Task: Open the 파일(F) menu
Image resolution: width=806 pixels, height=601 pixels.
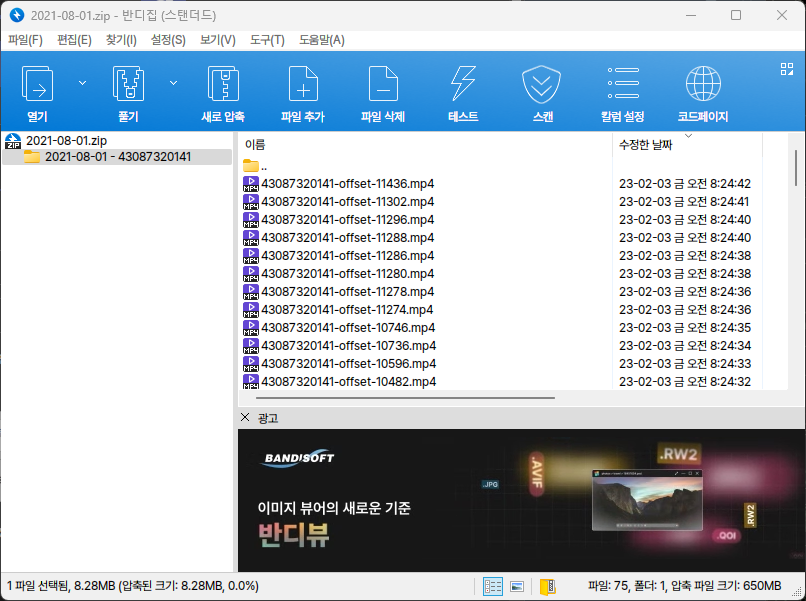Action: click(x=25, y=40)
